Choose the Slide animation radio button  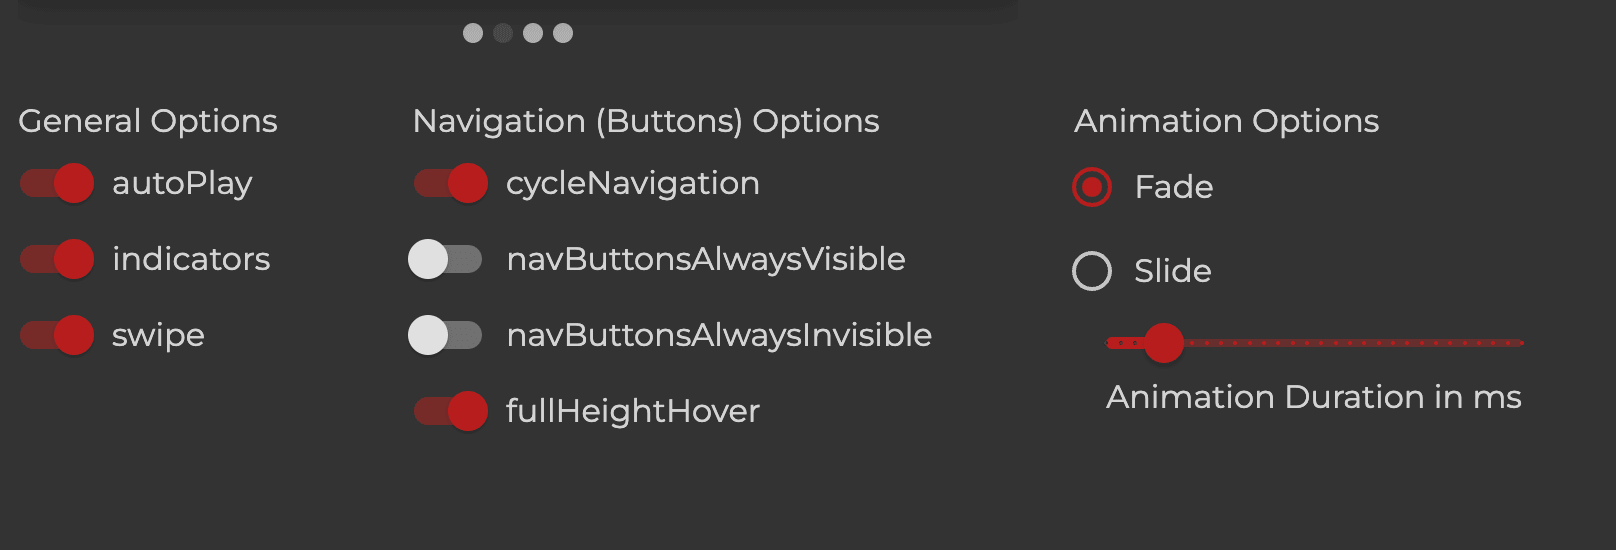pos(1092,271)
